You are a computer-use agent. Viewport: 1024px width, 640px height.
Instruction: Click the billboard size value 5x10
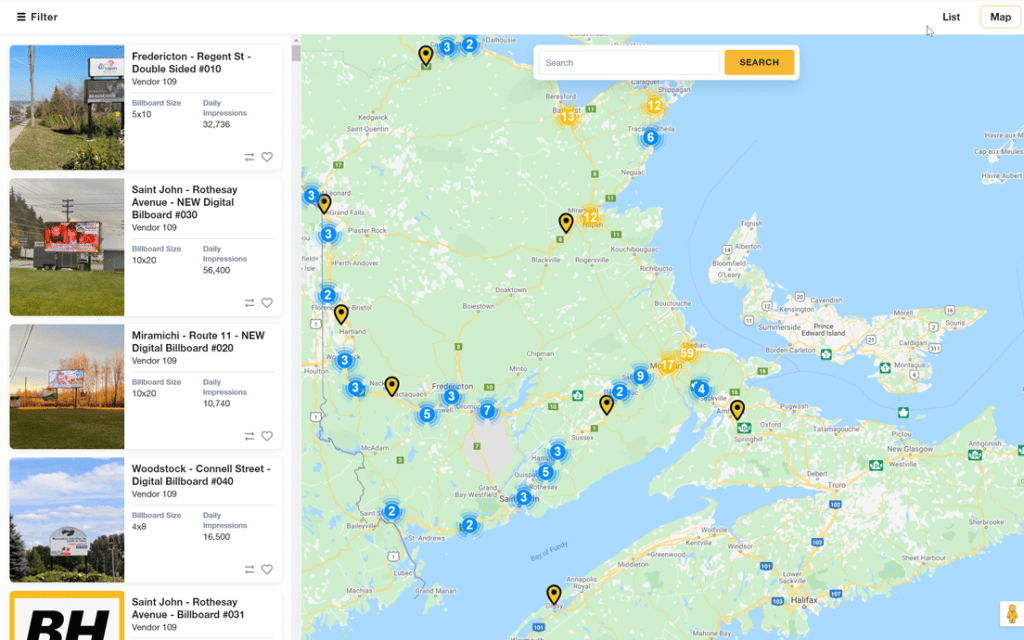[142, 114]
